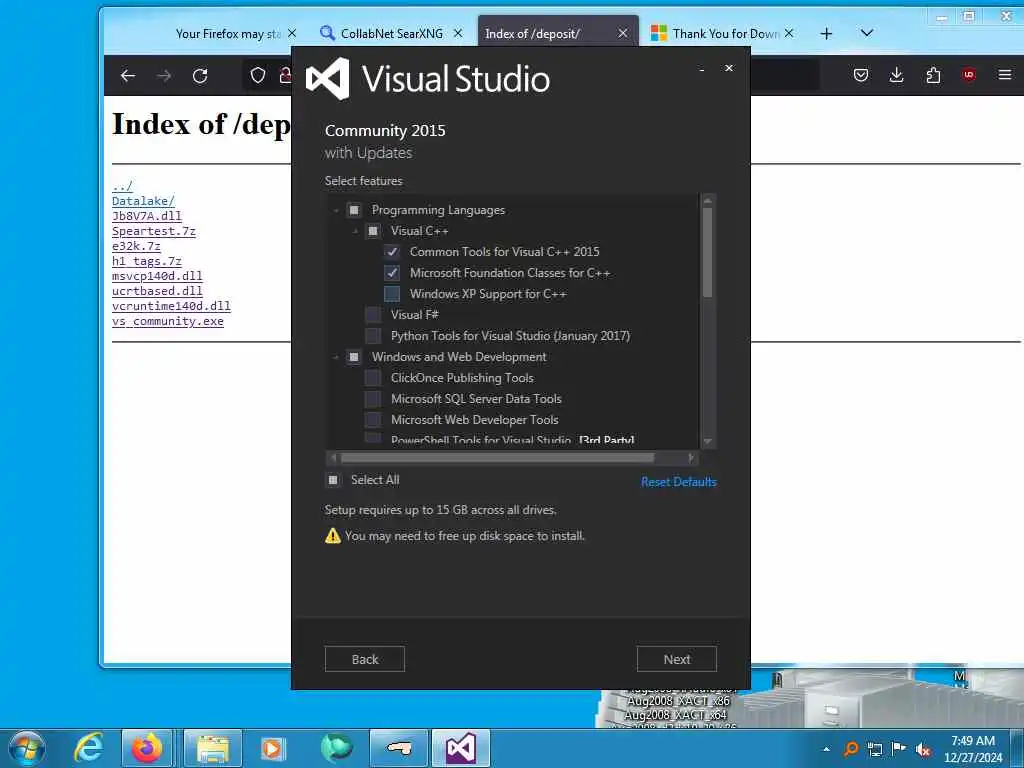
Task: Check Microsoft SQL Server Data Tools
Action: point(373,399)
